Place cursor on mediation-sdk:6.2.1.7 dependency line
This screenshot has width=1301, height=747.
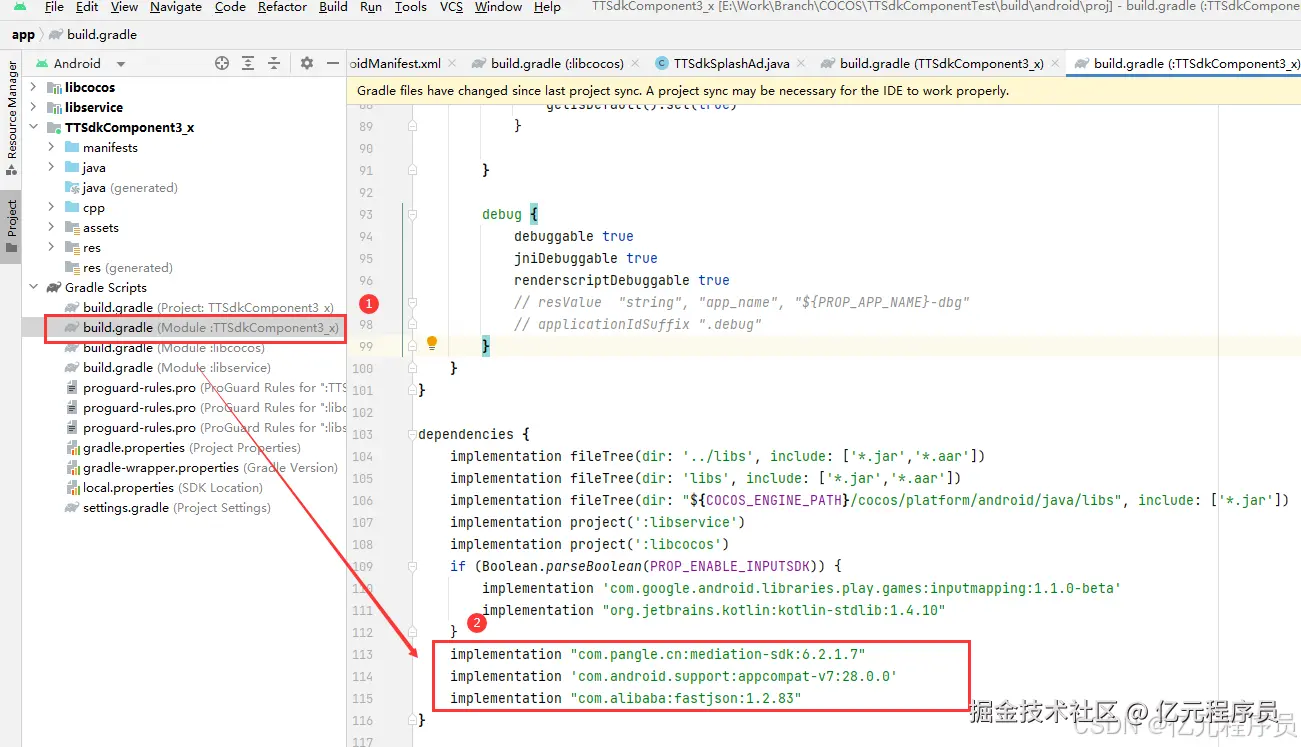click(658, 654)
